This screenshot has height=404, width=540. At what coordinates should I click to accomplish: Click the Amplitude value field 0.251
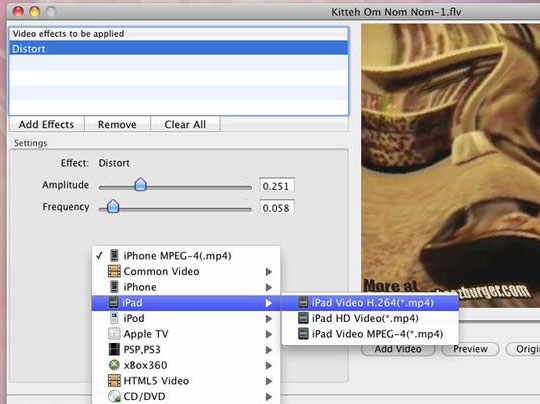point(277,186)
